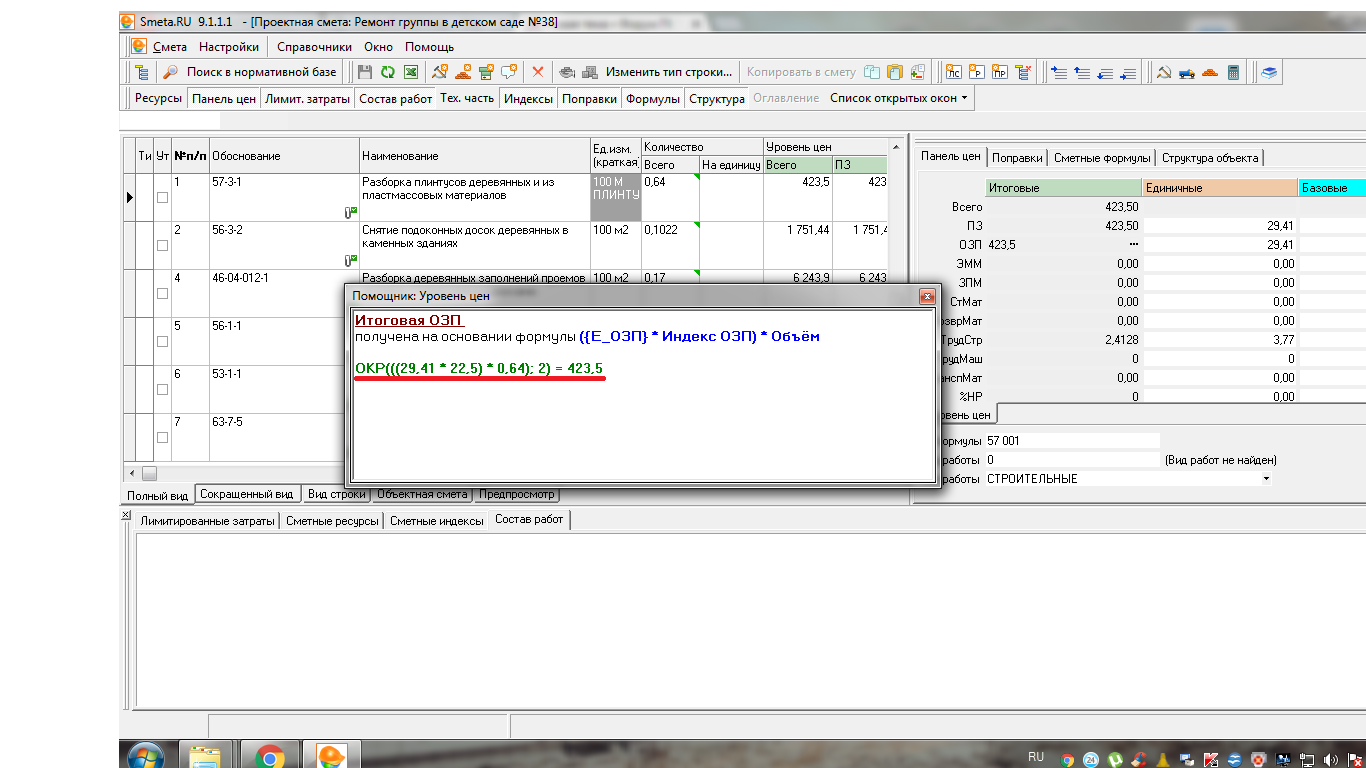Add labor resource with hammer-sickle star icon
Screen dimensions: 1366x768
(440, 72)
